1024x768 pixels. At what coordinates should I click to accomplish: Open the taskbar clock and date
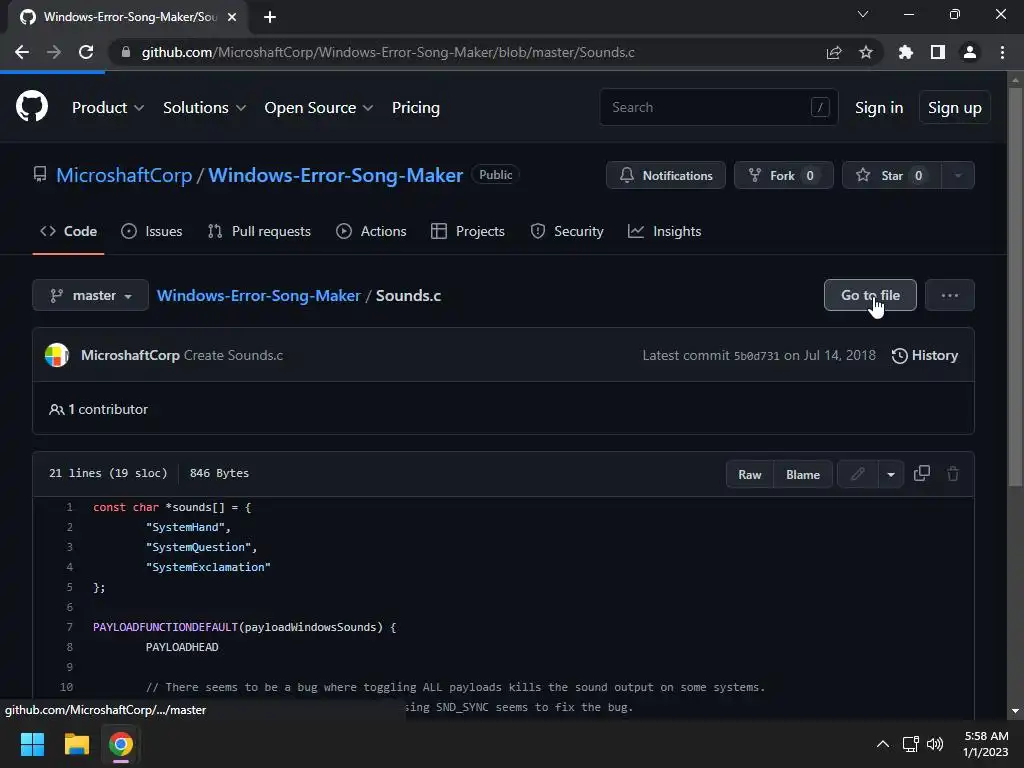tap(985, 744)
